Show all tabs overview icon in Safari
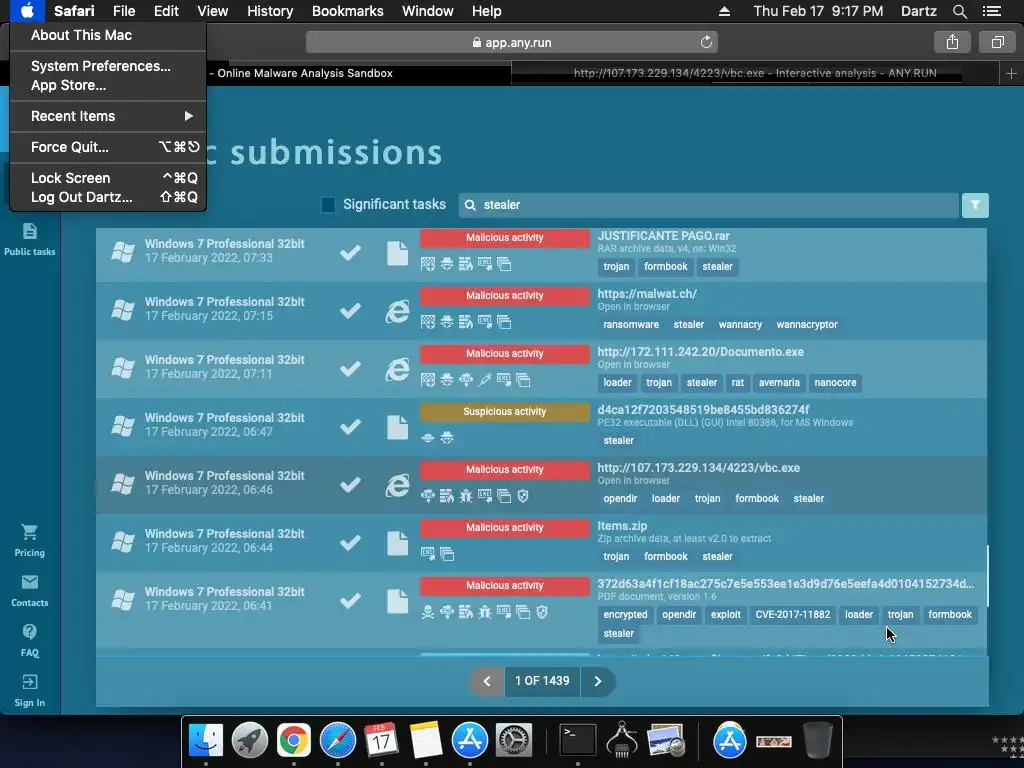This screenshot has height=768, width=1024. pos(997,42)
